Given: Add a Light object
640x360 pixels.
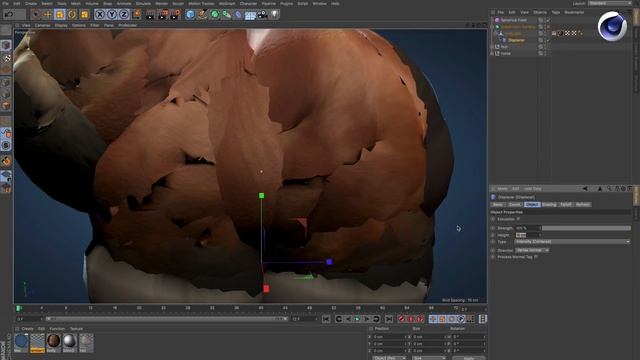Looking at the screenshot, I should click(275, 15).
